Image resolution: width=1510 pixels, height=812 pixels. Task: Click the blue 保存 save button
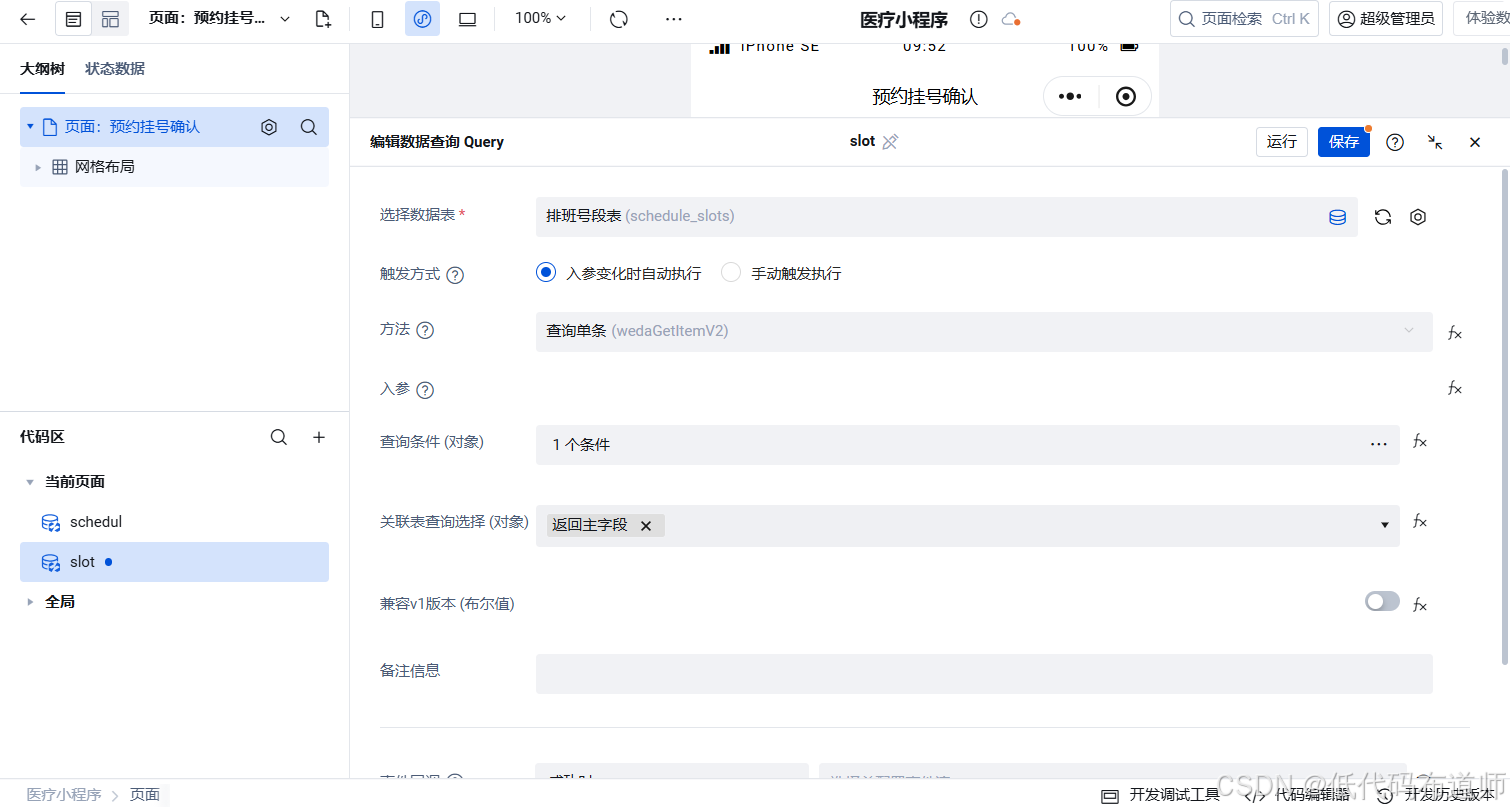pos(1343,141)
